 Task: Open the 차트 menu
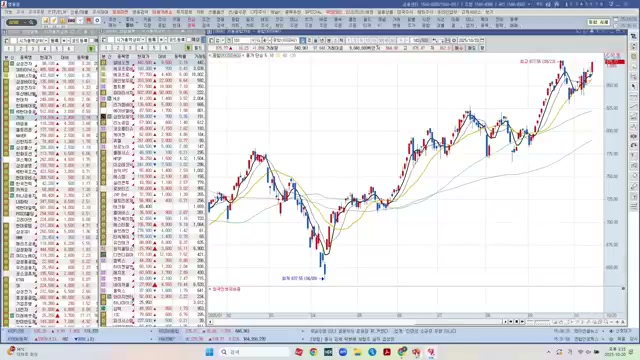click(200, 12)
